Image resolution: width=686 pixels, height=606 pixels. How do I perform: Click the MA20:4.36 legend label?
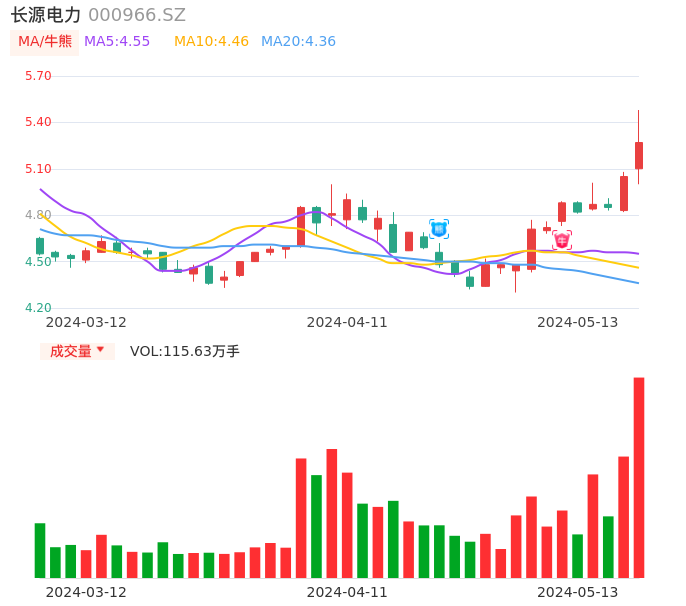pos(298,42)
